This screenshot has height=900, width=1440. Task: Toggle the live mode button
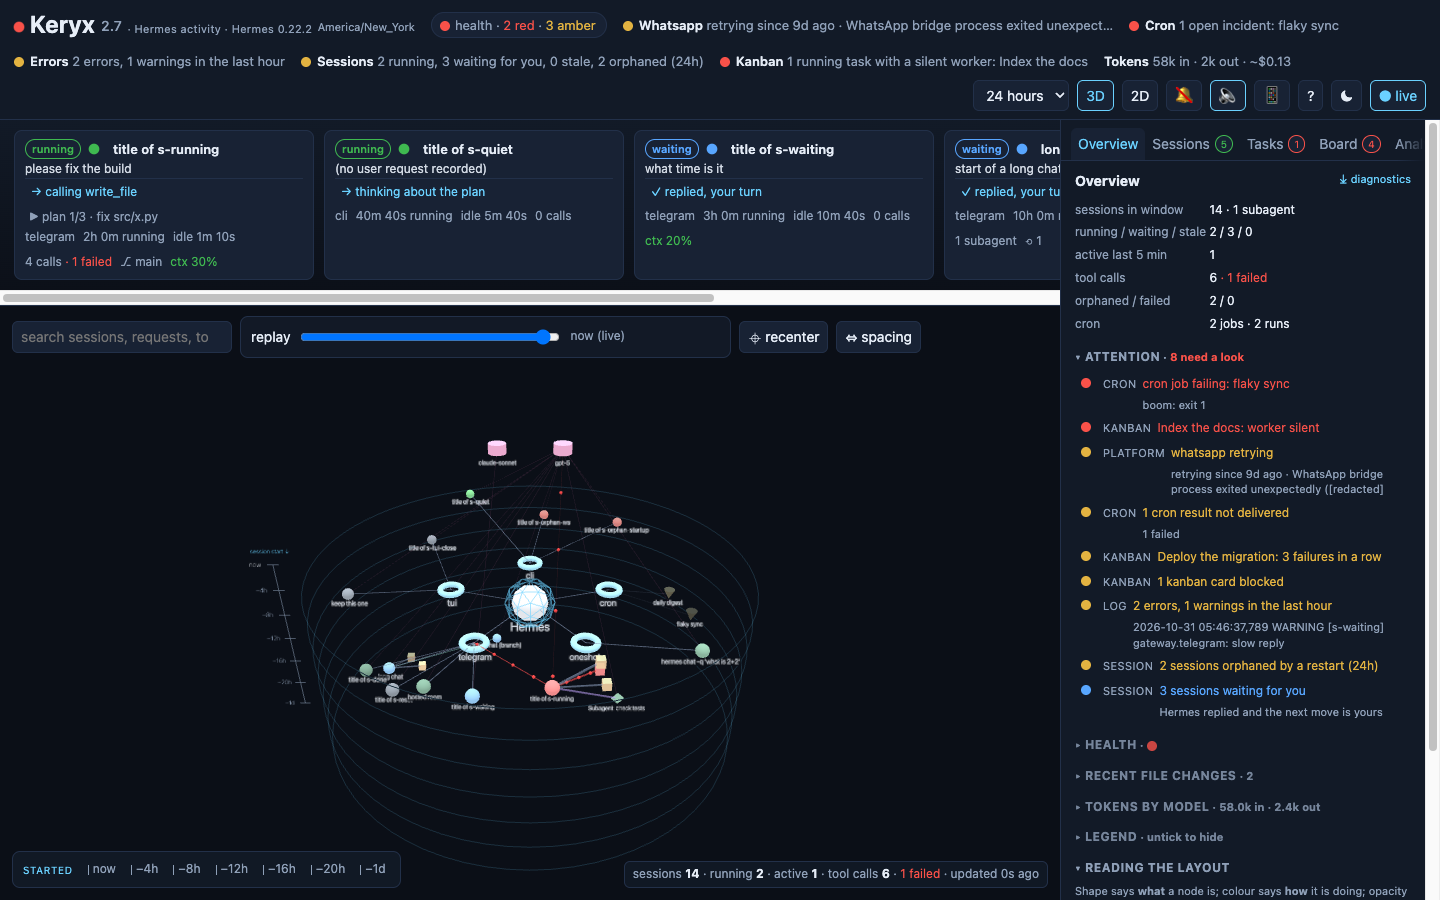pos(1398,96)
